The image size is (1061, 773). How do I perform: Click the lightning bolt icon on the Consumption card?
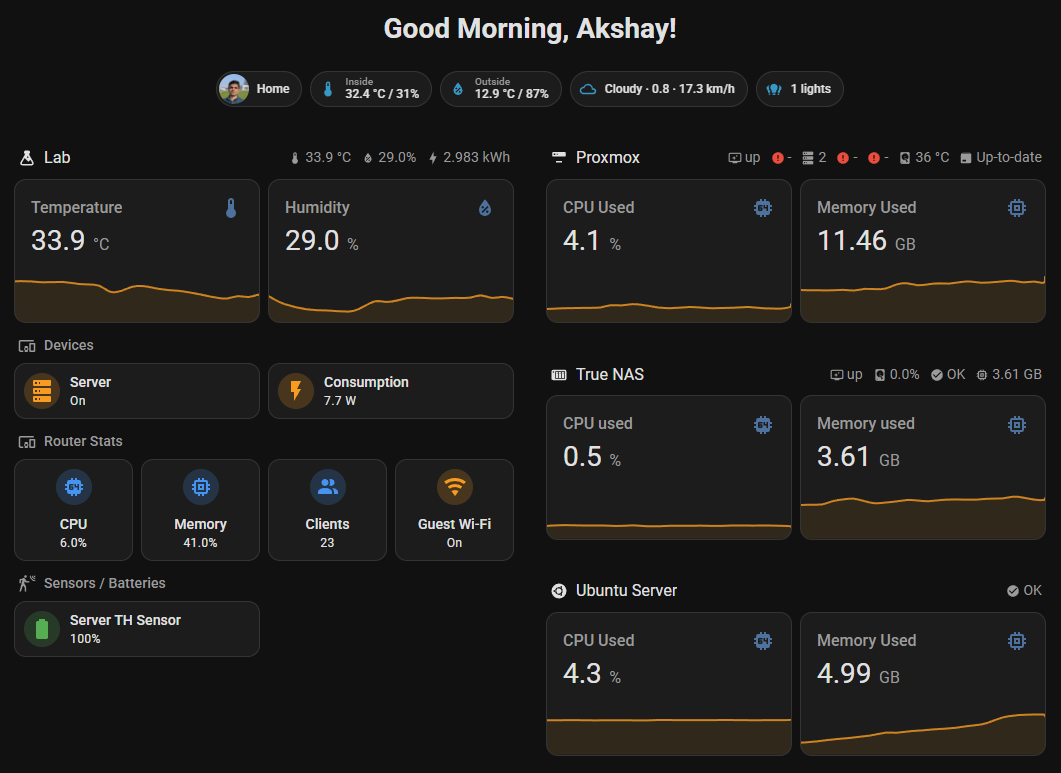pyautogui.click(x=295, y=390)
